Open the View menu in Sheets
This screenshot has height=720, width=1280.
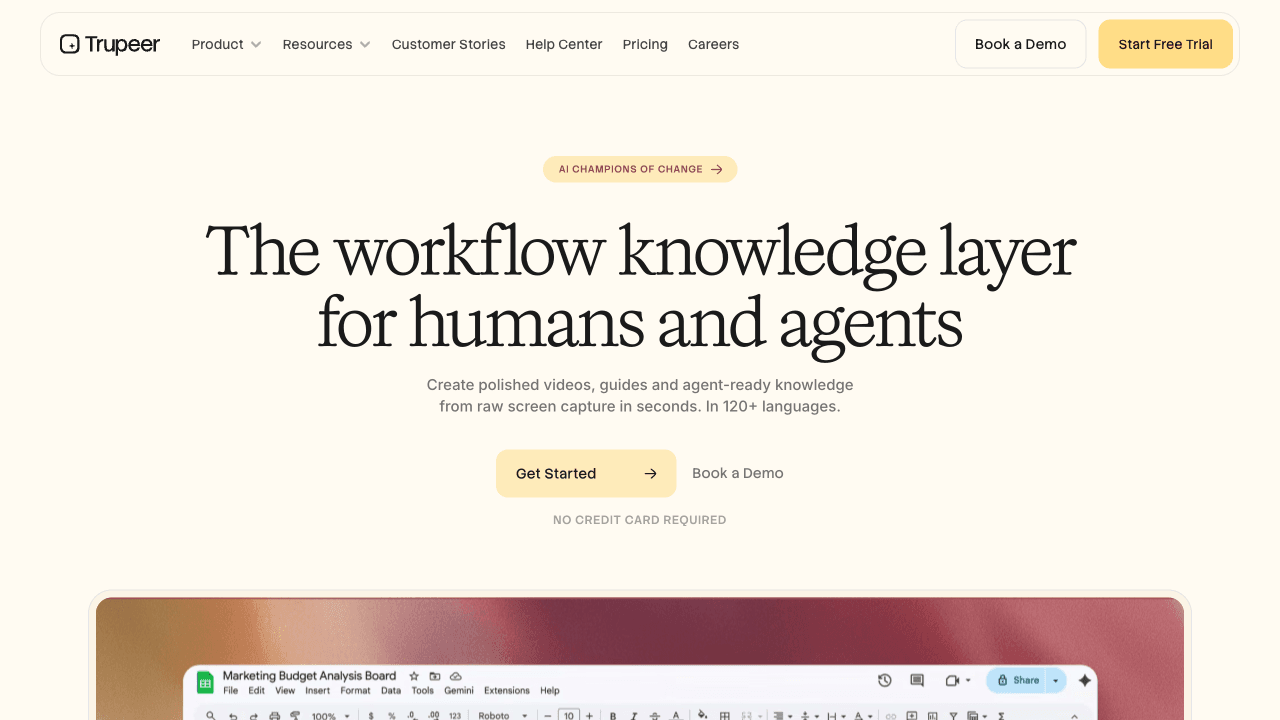285,691
